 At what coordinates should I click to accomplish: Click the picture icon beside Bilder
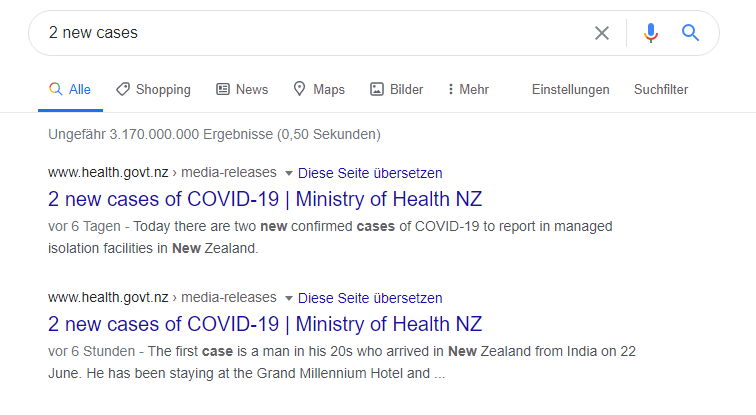click(x=377, y=89)
